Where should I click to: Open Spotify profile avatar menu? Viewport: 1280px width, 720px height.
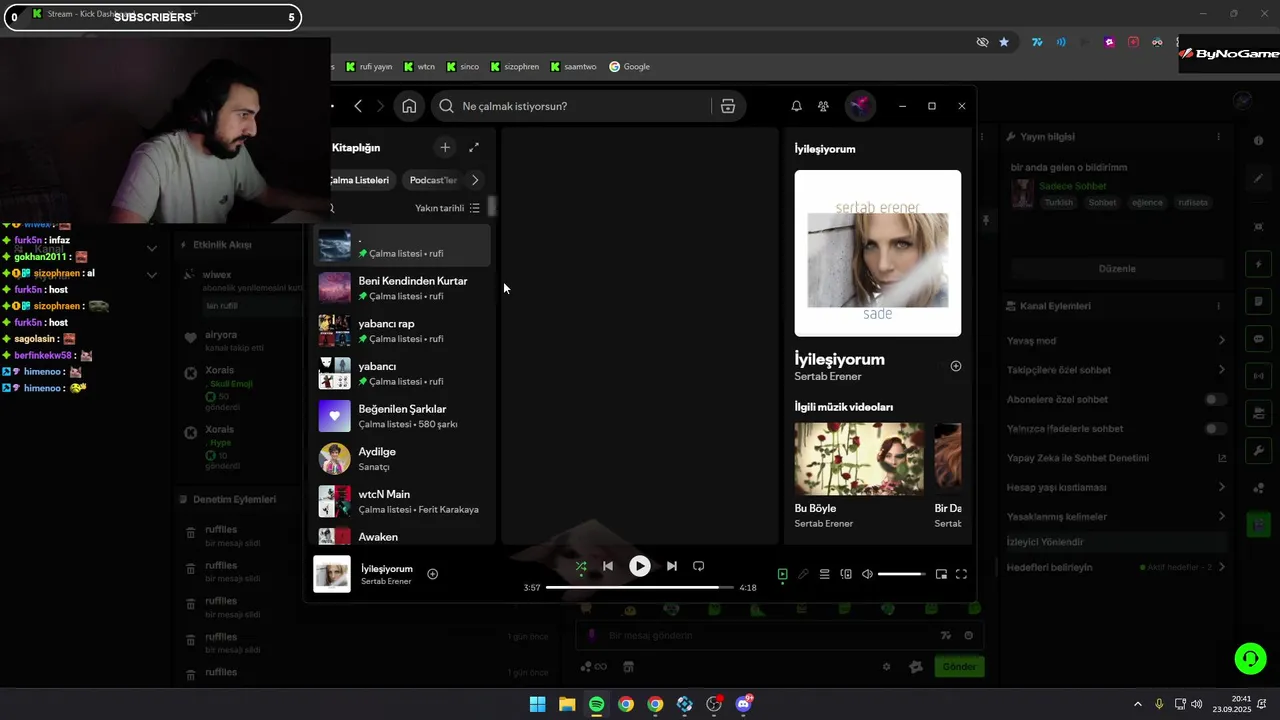(x=860, y=106)
